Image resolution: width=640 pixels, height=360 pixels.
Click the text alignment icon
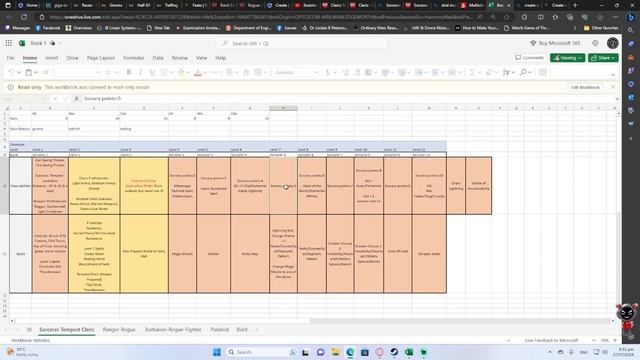tap(229, 72)
